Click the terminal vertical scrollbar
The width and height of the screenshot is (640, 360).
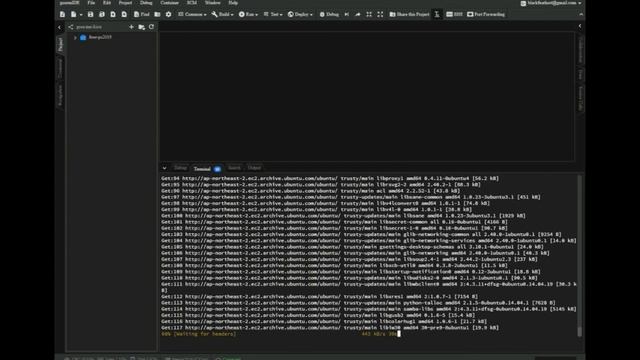coord(580,256)
